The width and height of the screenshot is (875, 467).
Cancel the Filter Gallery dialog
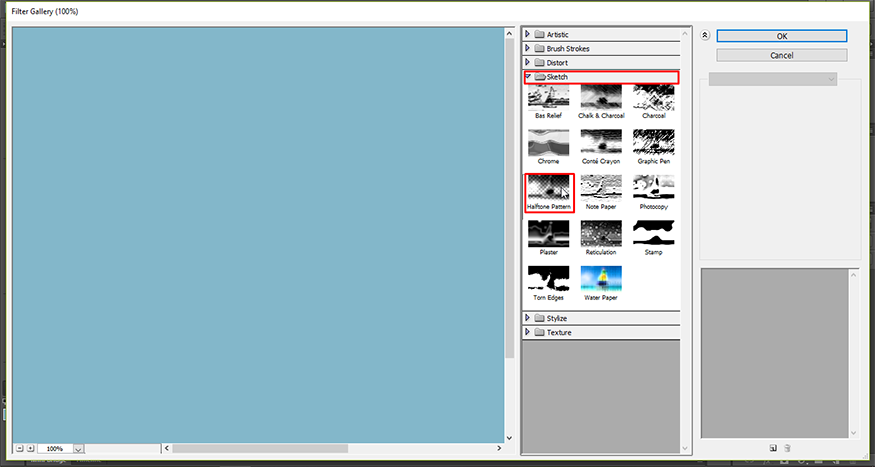coord(782,55)
